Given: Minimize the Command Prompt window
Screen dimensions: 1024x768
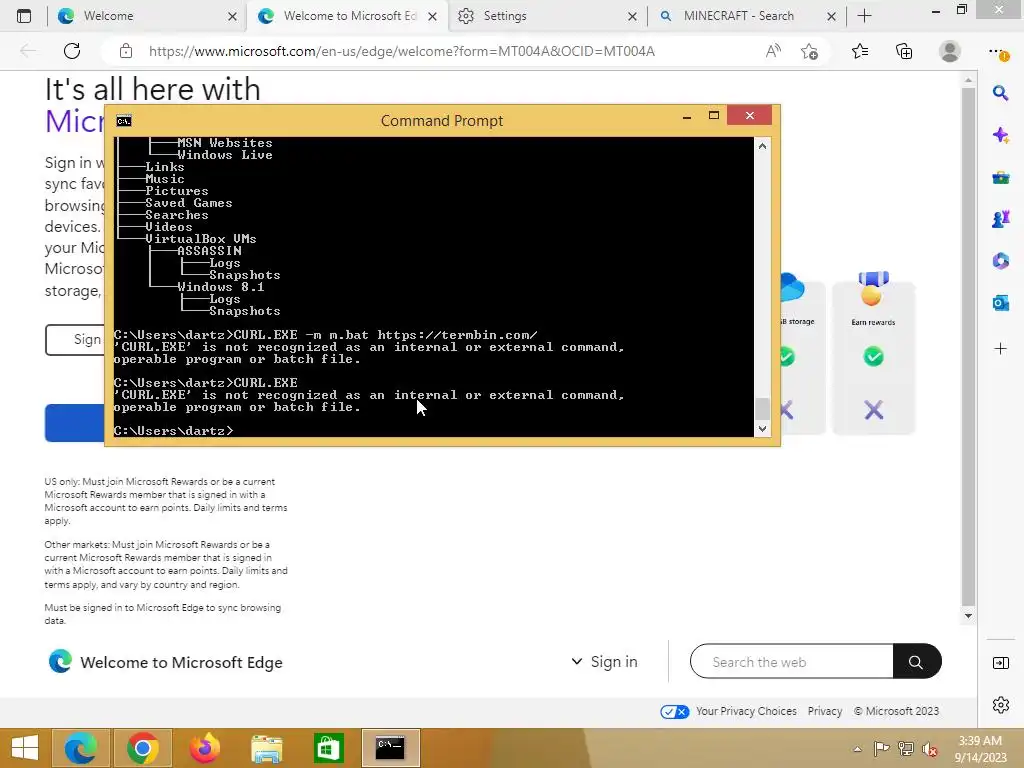Looking at the screenshot, I should click(686, 117).
